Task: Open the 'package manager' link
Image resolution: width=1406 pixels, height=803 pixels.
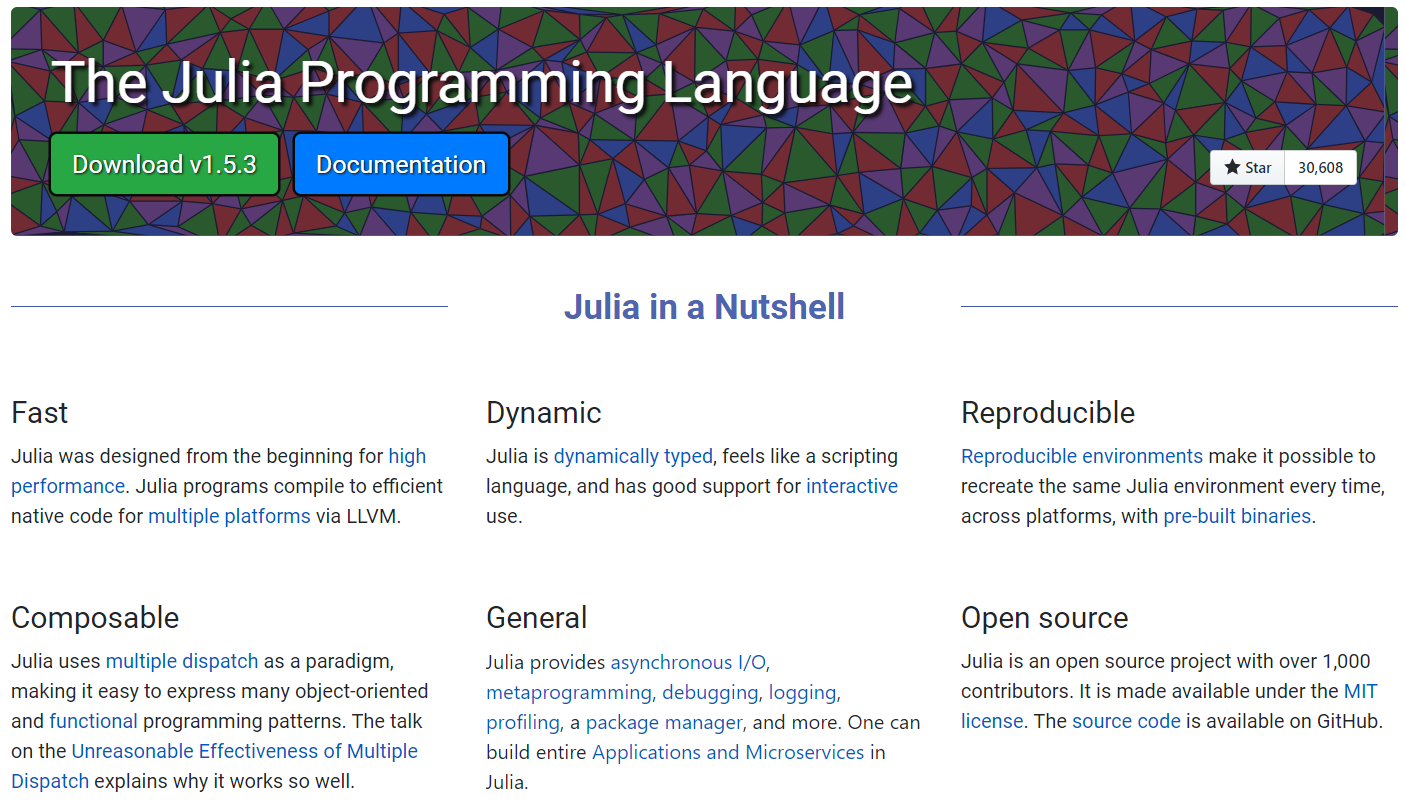Action: 664,722
